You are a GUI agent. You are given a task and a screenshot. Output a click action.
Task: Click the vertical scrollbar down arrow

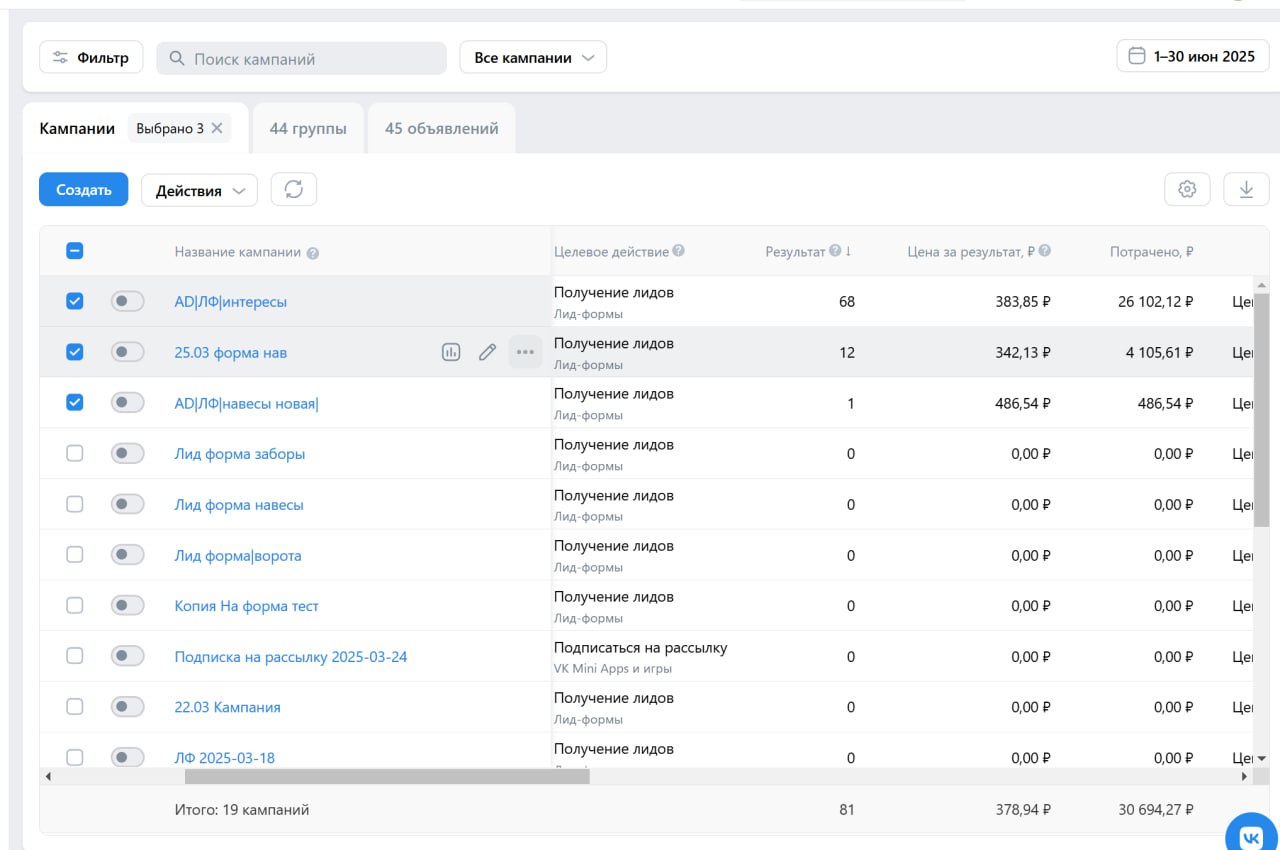1261,759
